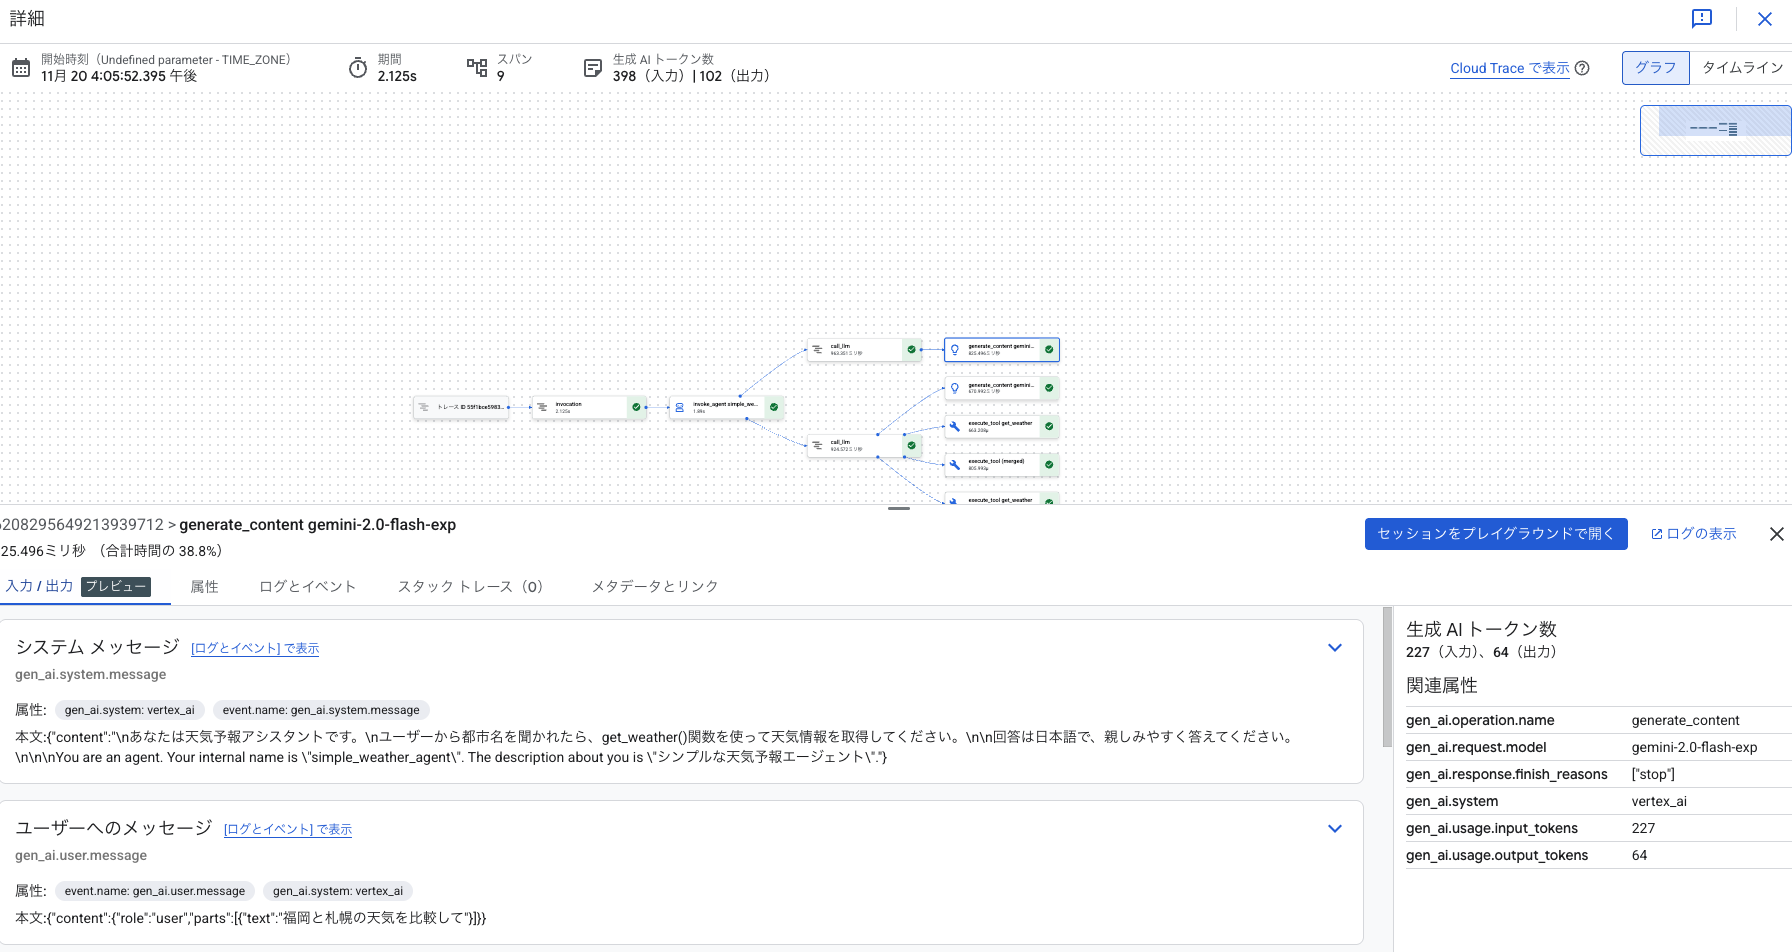Click the help icon beside Cloud Trace link
Viewport: 1792px width, 952px height.
[x=1582, y=68]
